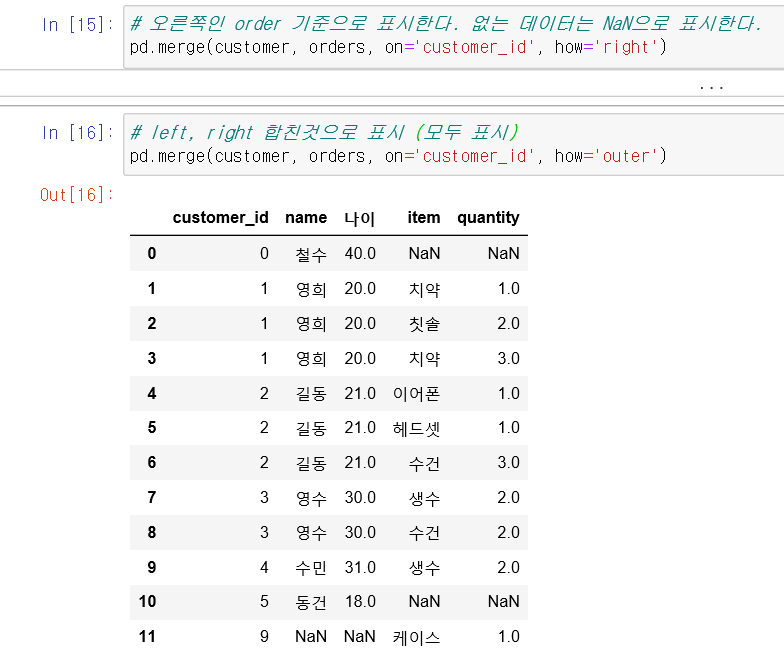Click the 케이스 item cell in row 11

pyautogui.click(x=416, y=638)
